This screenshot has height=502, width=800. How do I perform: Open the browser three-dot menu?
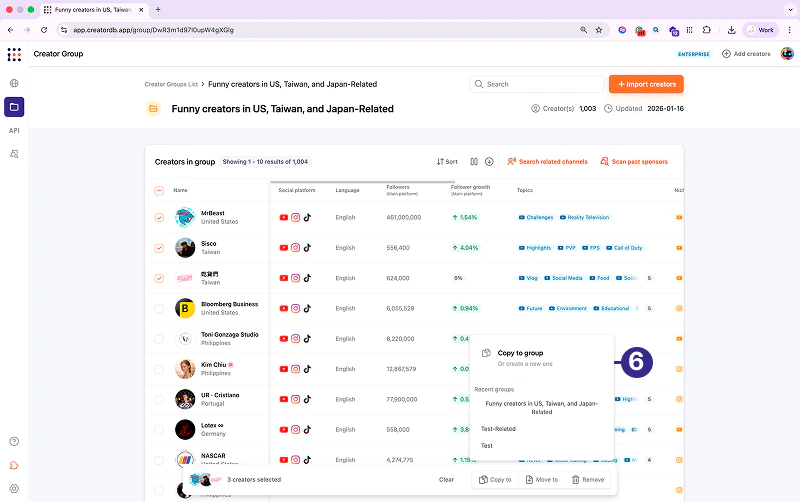[790, 30]
